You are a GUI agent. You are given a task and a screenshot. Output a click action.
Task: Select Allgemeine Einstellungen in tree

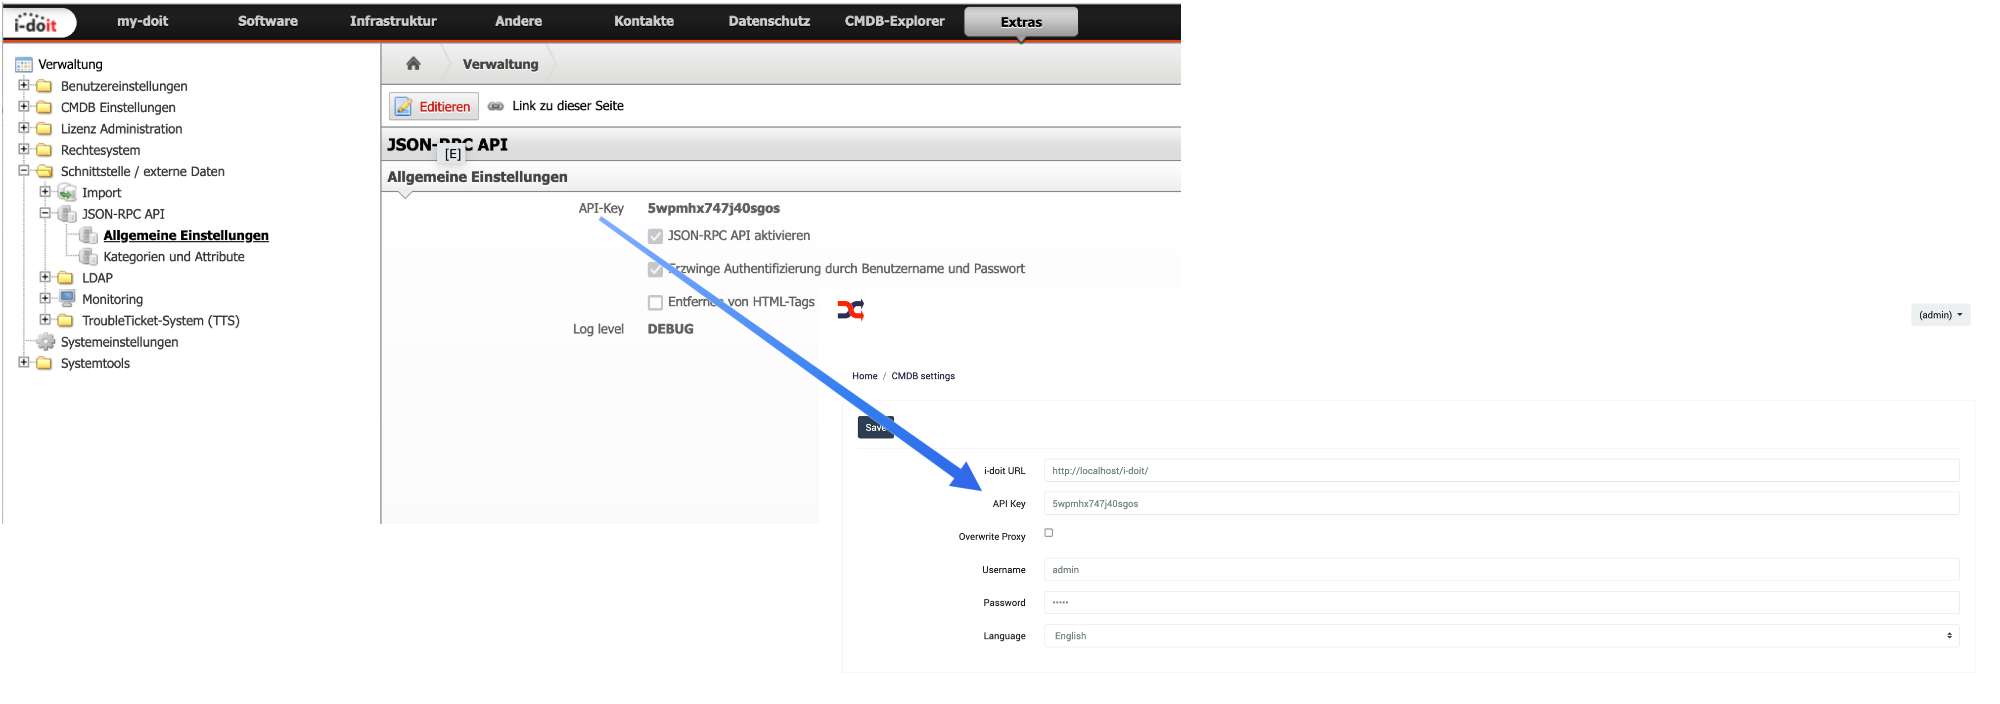click(186, 235)
